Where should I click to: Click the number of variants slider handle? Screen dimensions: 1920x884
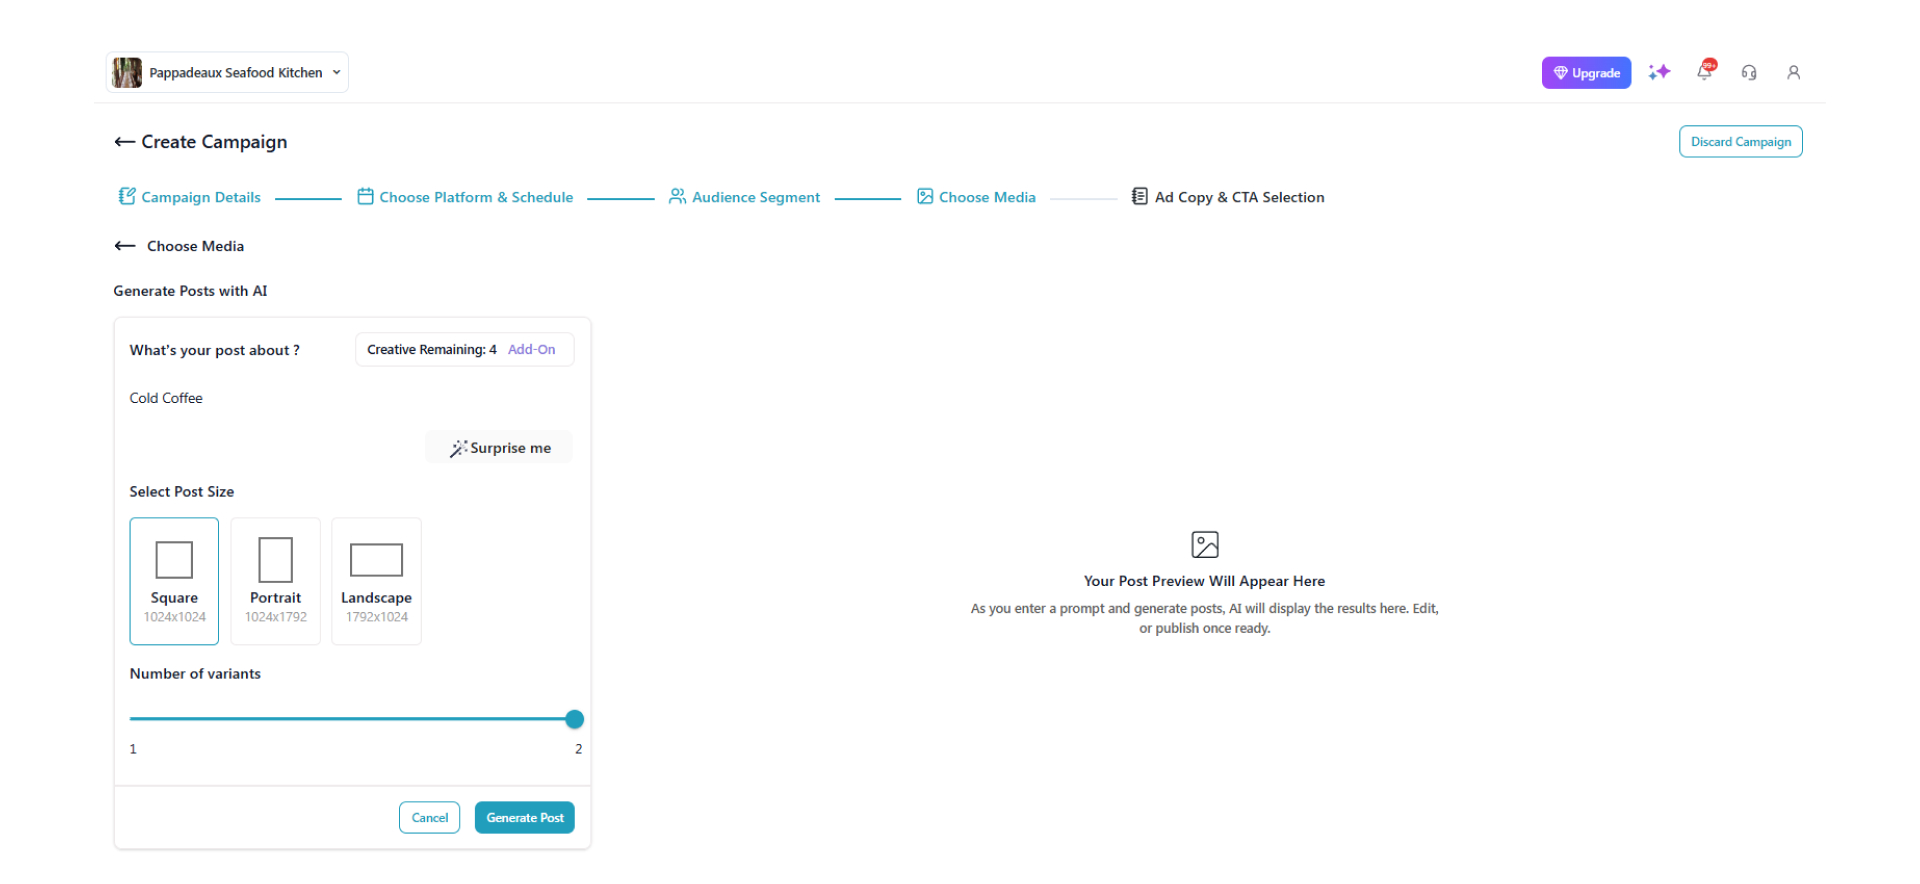tap(574, 719)
